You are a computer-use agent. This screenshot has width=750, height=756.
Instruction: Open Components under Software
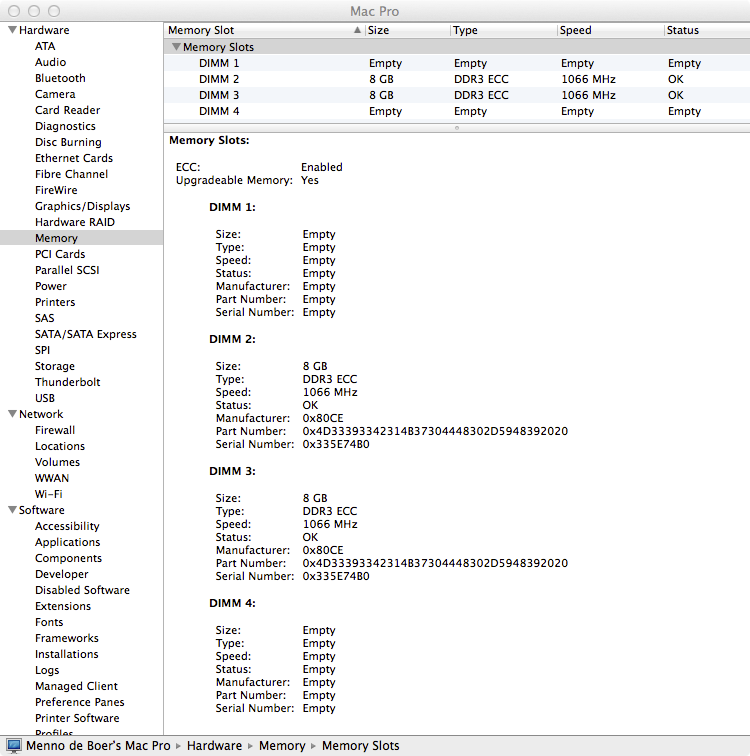(x=68, y=558)
